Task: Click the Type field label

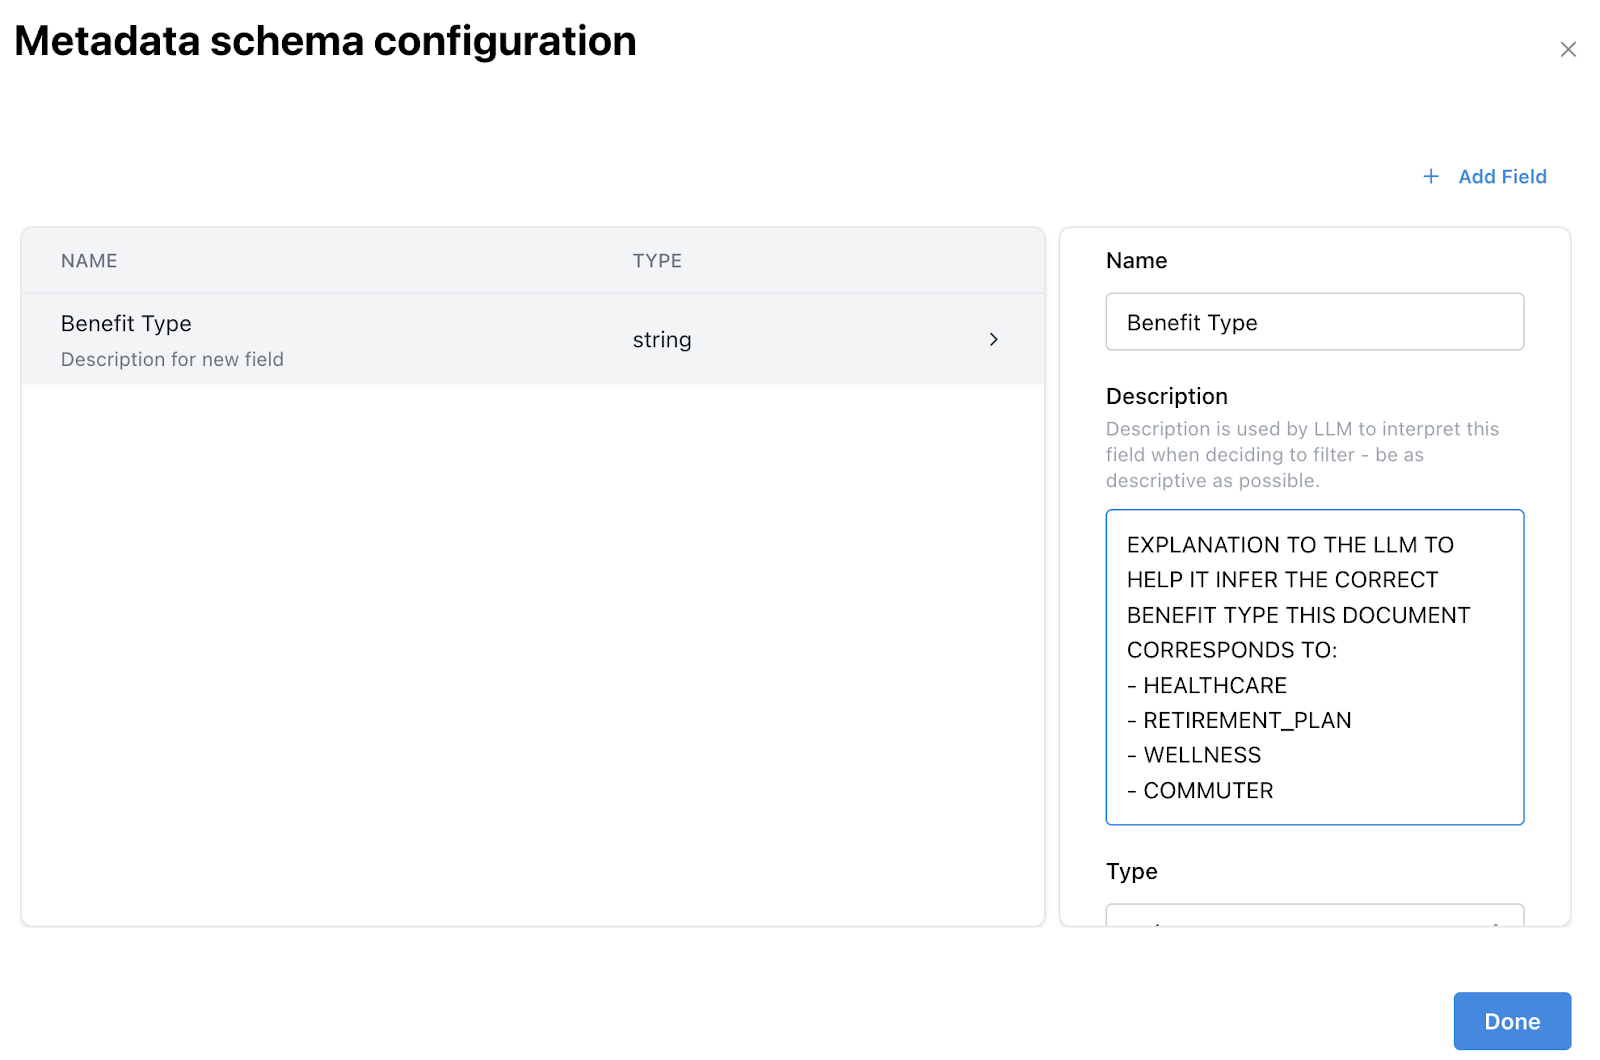Action: (x=1131, y=872)
